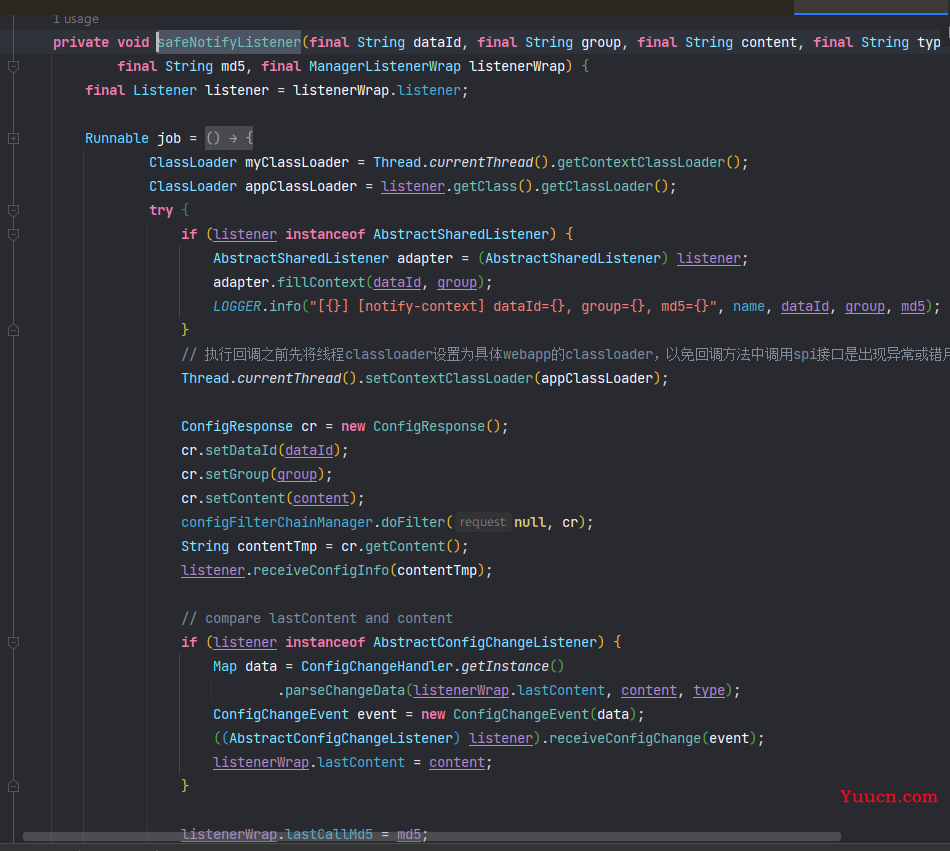This screenshot has height=851, width=950.
Task: Collapse the AbstractConfigChangeListener if-block fold marker
Action: (x=13, y=643)
